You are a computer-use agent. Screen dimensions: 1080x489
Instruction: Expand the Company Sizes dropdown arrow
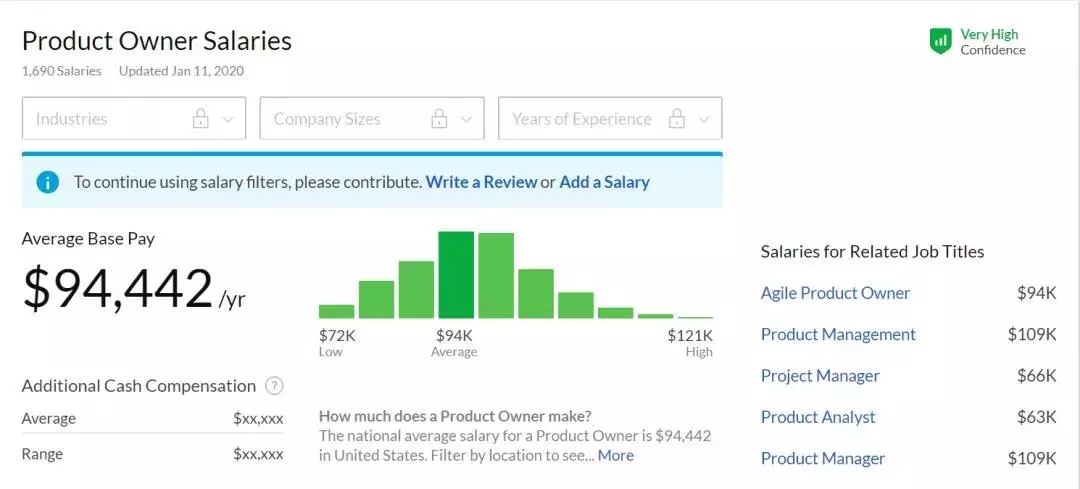[466, 119]
